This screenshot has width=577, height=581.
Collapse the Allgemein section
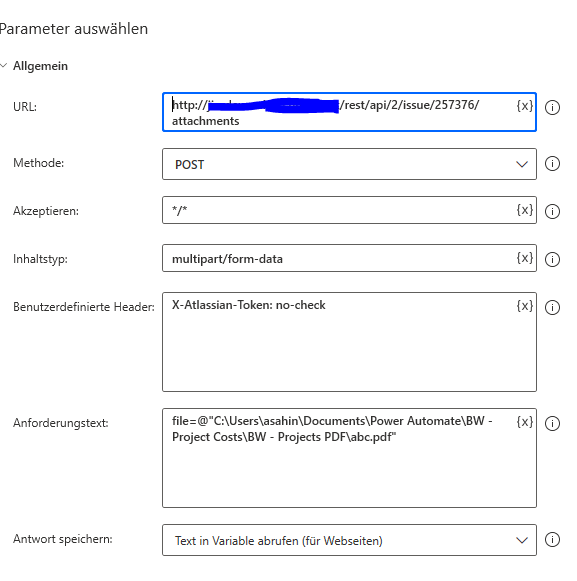pyautogui.click(x=4, y=66)
